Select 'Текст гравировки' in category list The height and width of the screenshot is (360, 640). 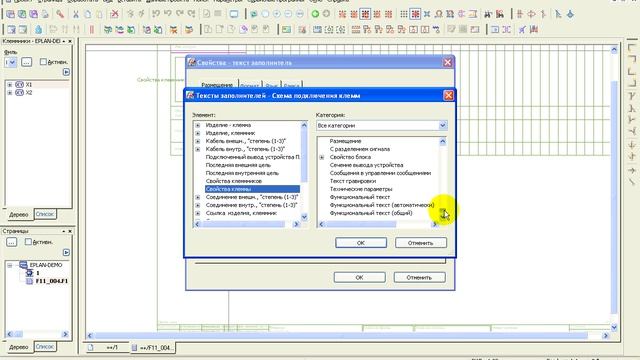(x=353, y=181)
